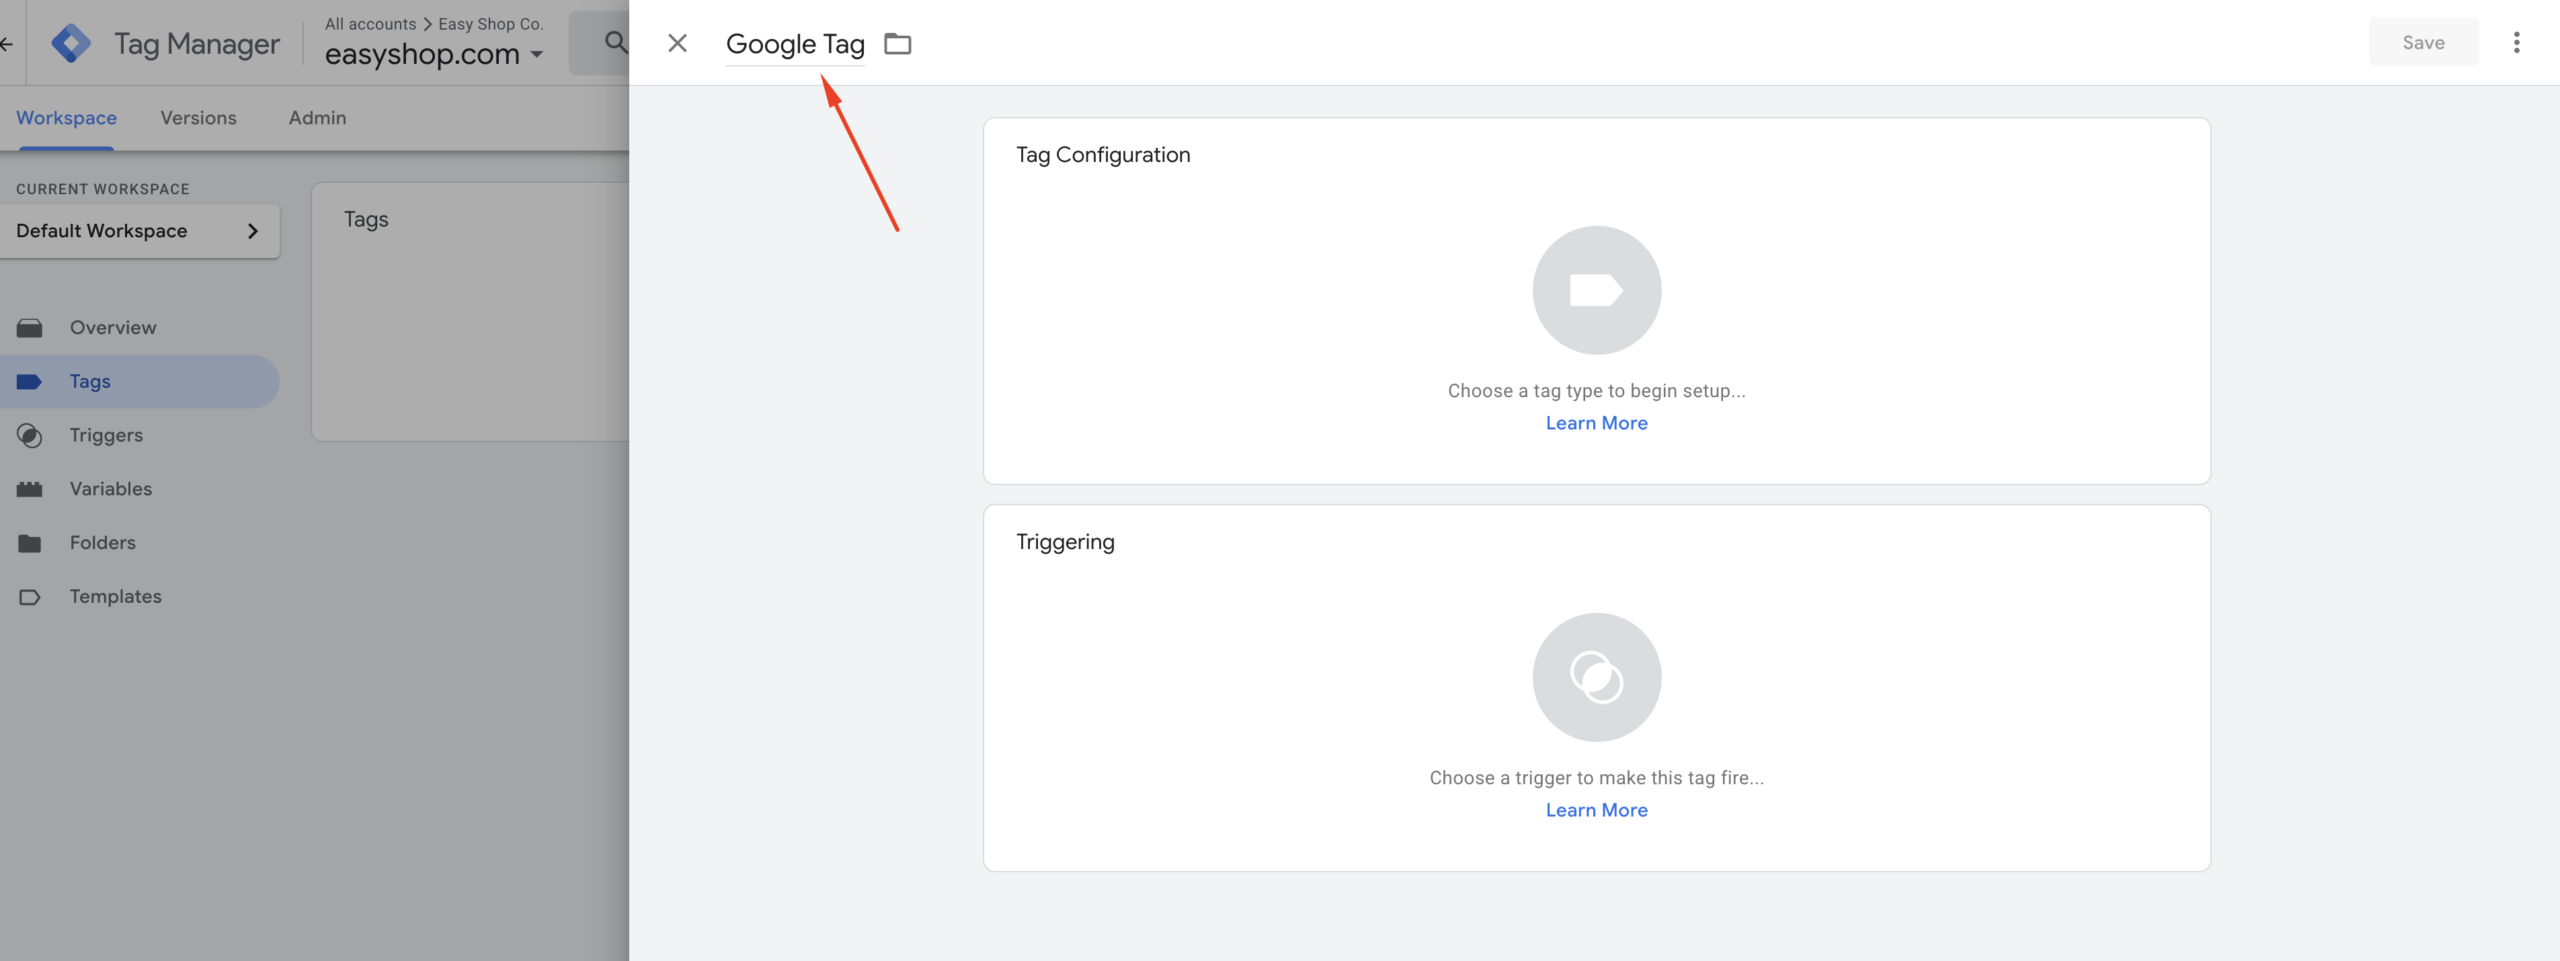Click the All accounts breadcrumb

point(370,24)
